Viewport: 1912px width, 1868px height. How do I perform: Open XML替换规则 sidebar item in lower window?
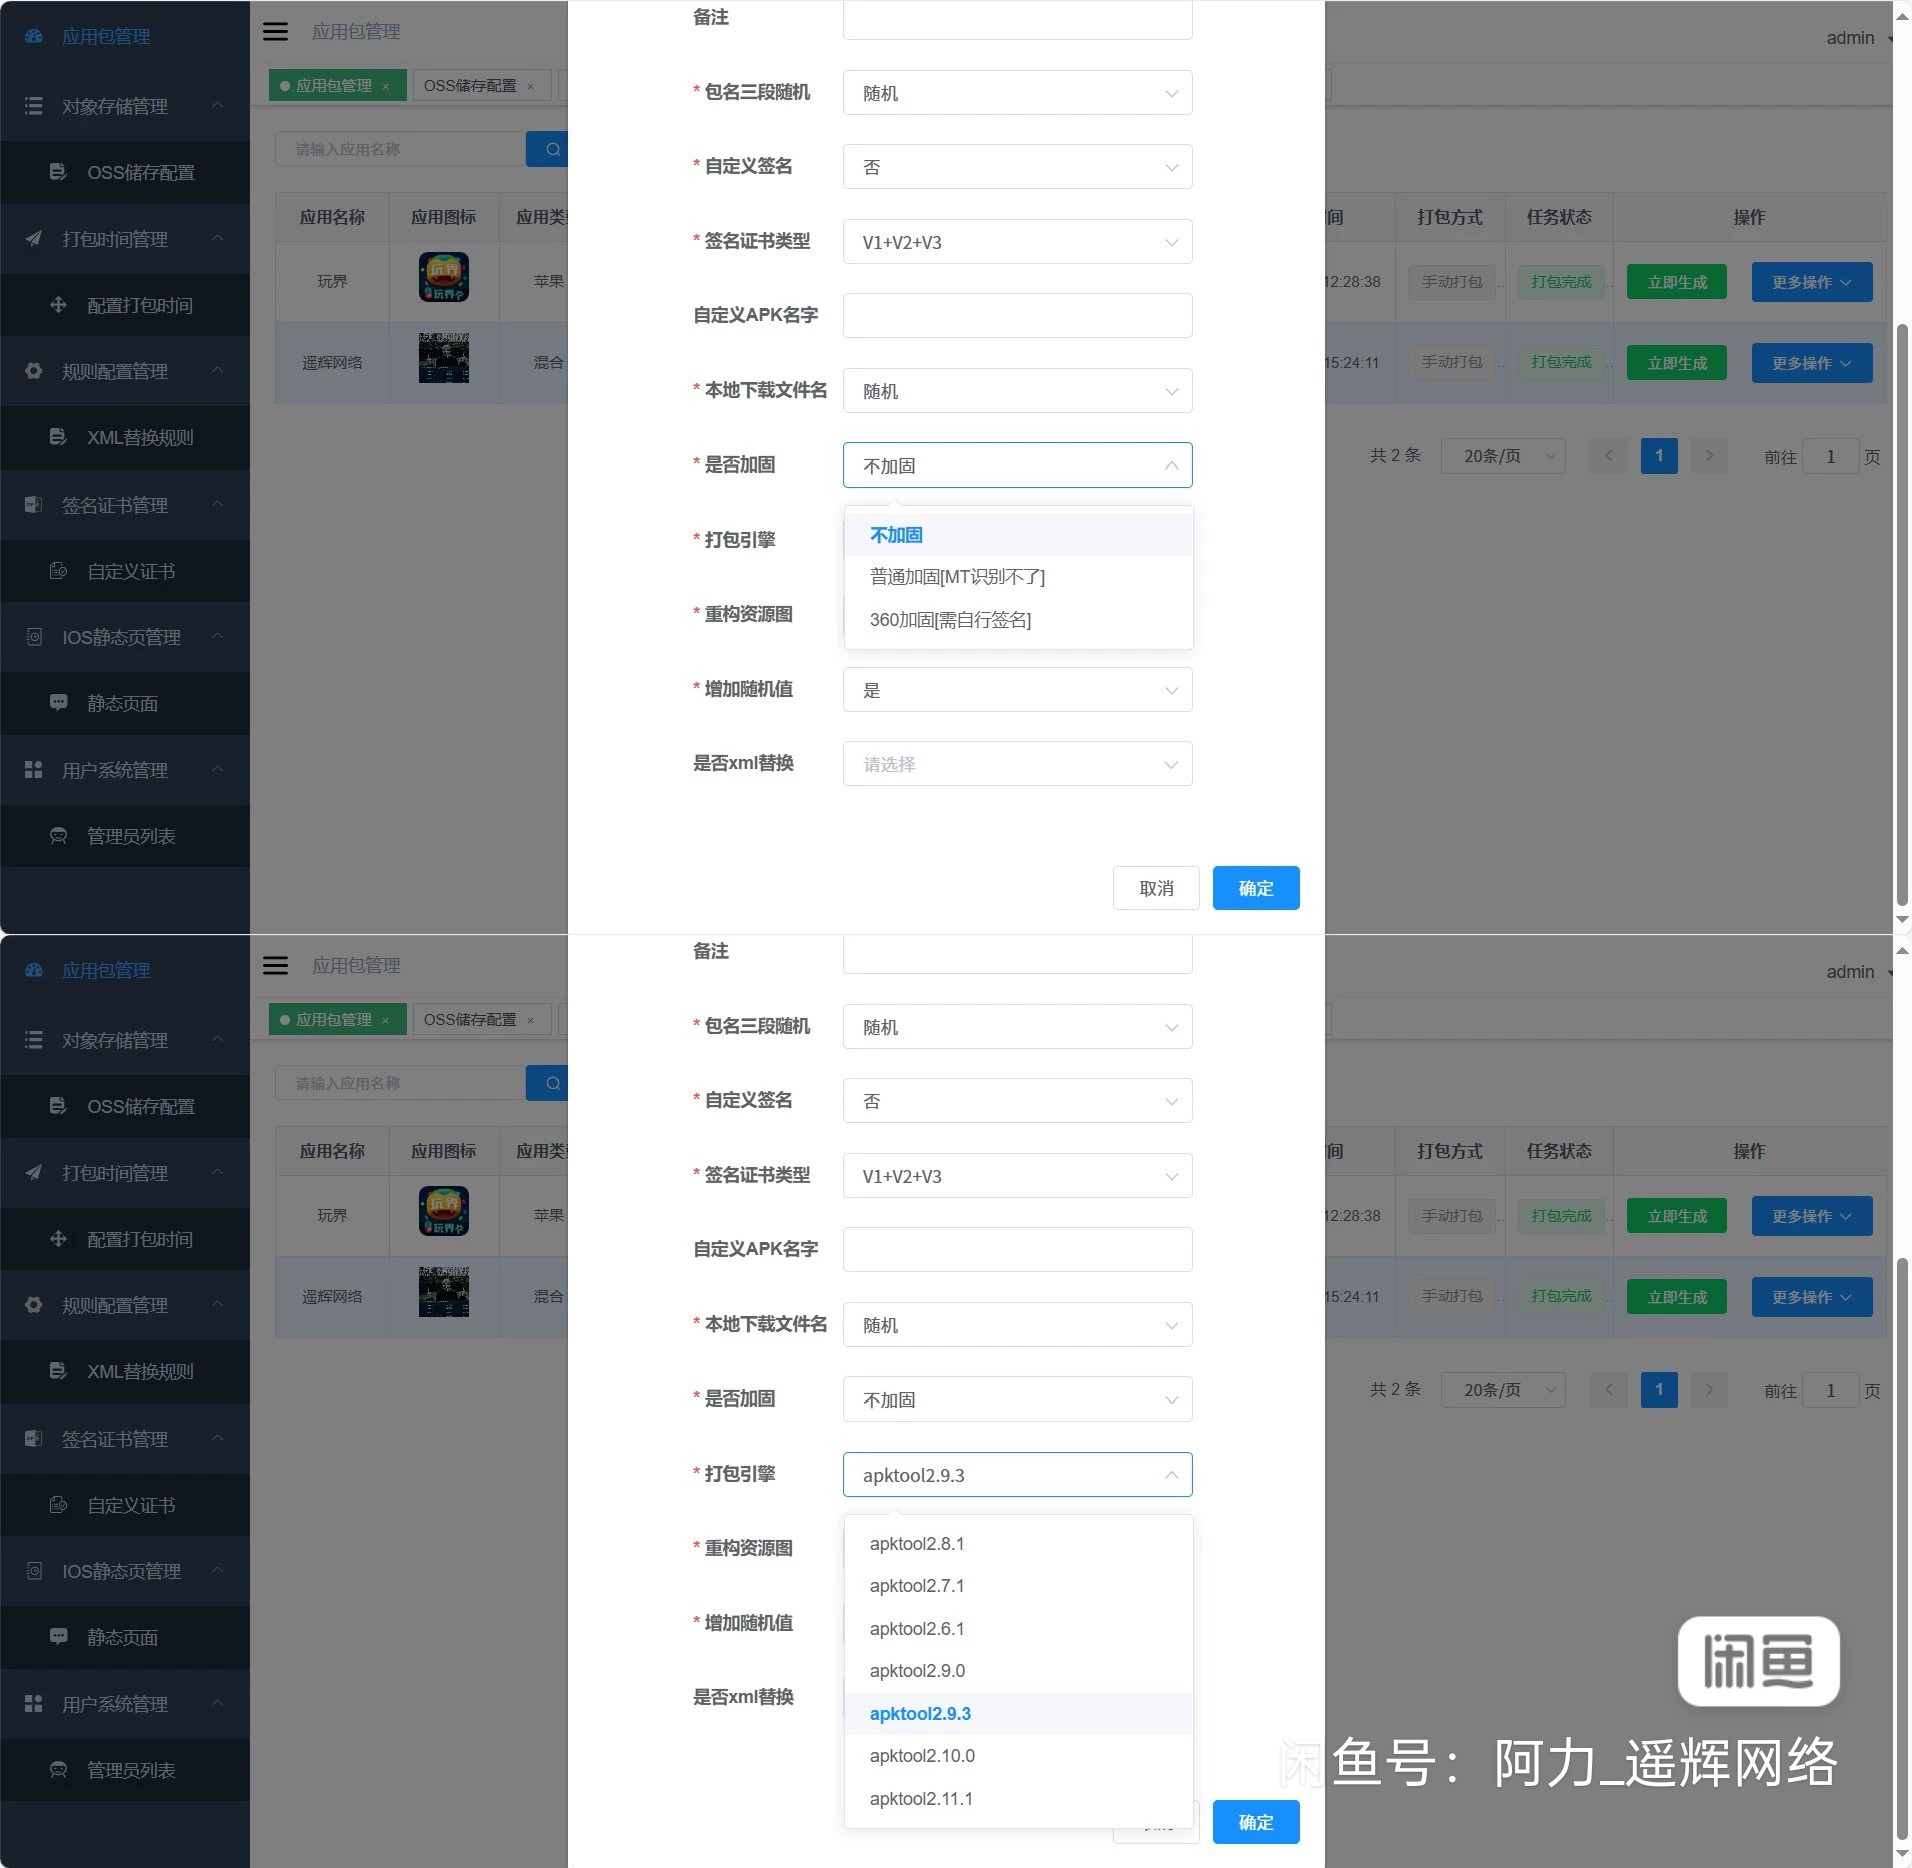click(x=140, y=1371)
